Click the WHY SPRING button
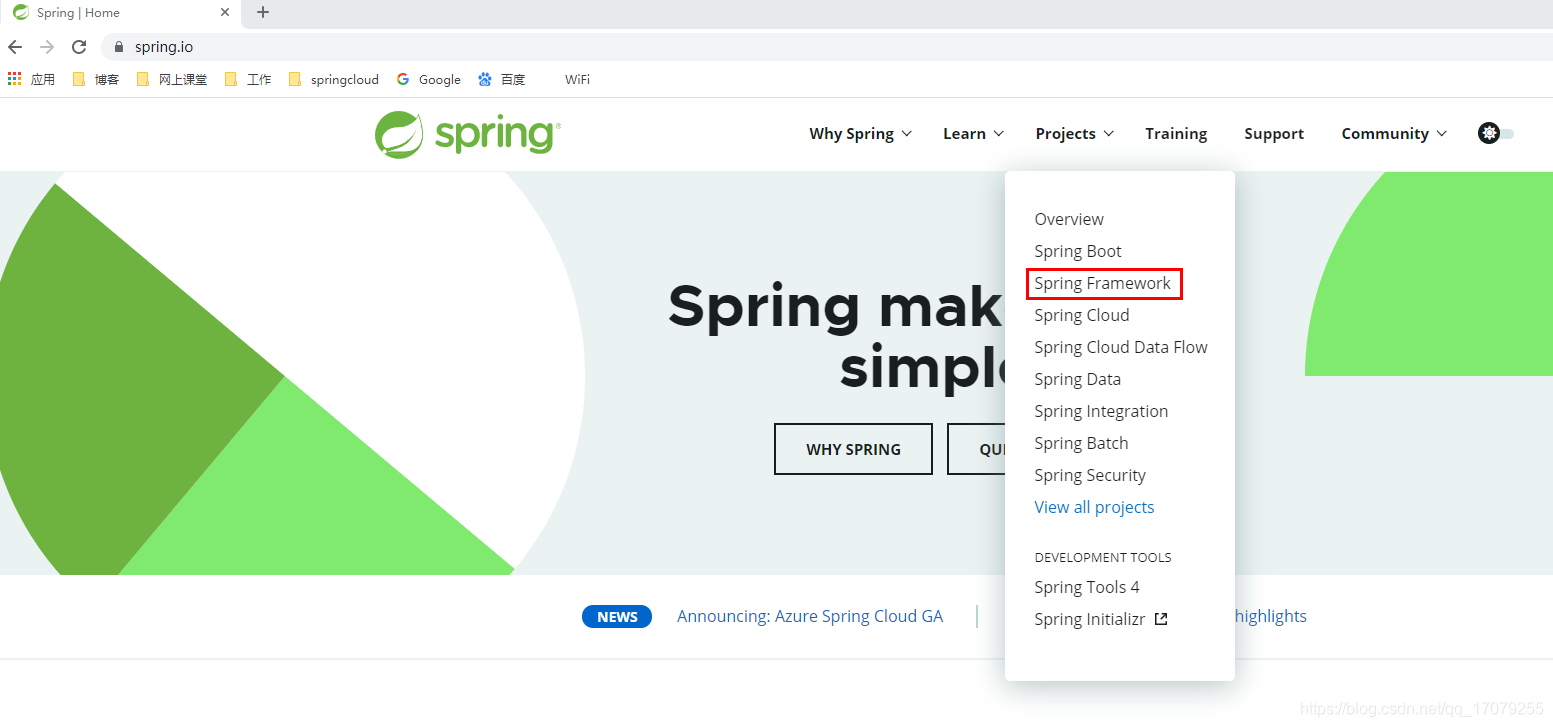The height and width of the screenshot is (727, 1553). coord(853,449)
